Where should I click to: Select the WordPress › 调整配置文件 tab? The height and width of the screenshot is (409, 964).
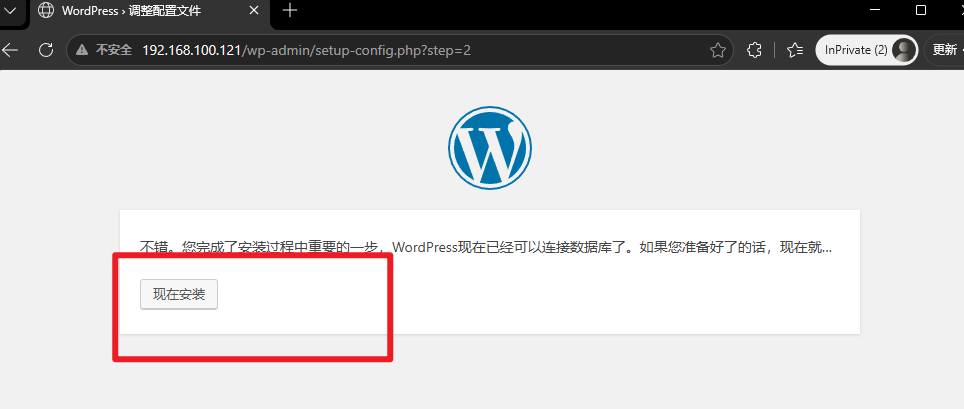tap(148, 11)
